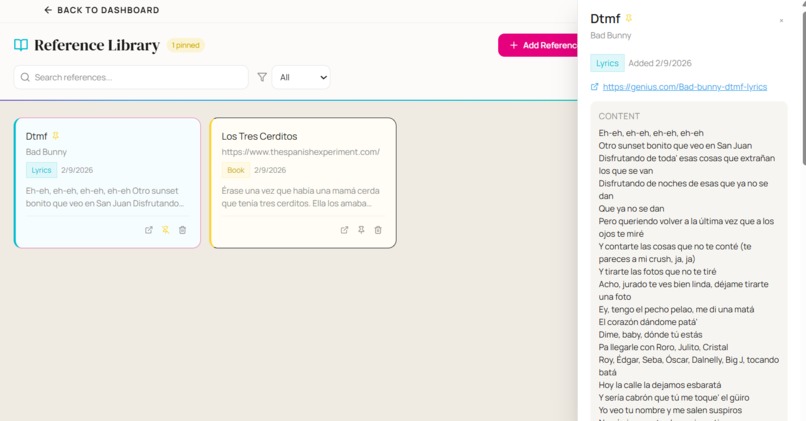Click the Add Reference button
This screenshot has height=421, width=806.
click(x=538, y=45)
